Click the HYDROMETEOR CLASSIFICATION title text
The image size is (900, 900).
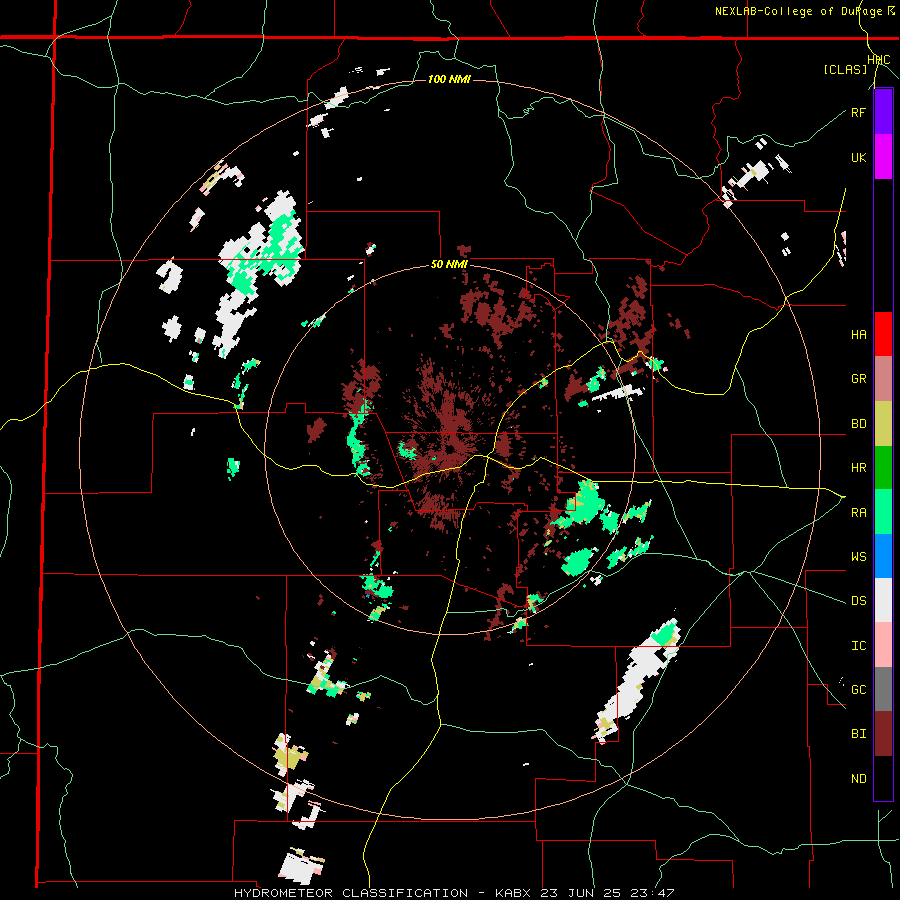pos(351,893)
